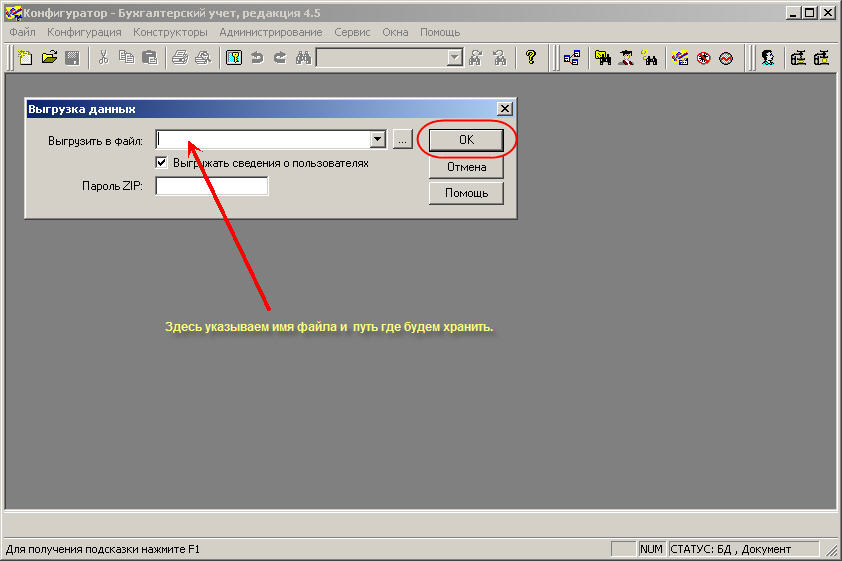842x561 pixels.
Task: Click the Print preview icon
Action: pyautogui.click(x=203, y=57)
